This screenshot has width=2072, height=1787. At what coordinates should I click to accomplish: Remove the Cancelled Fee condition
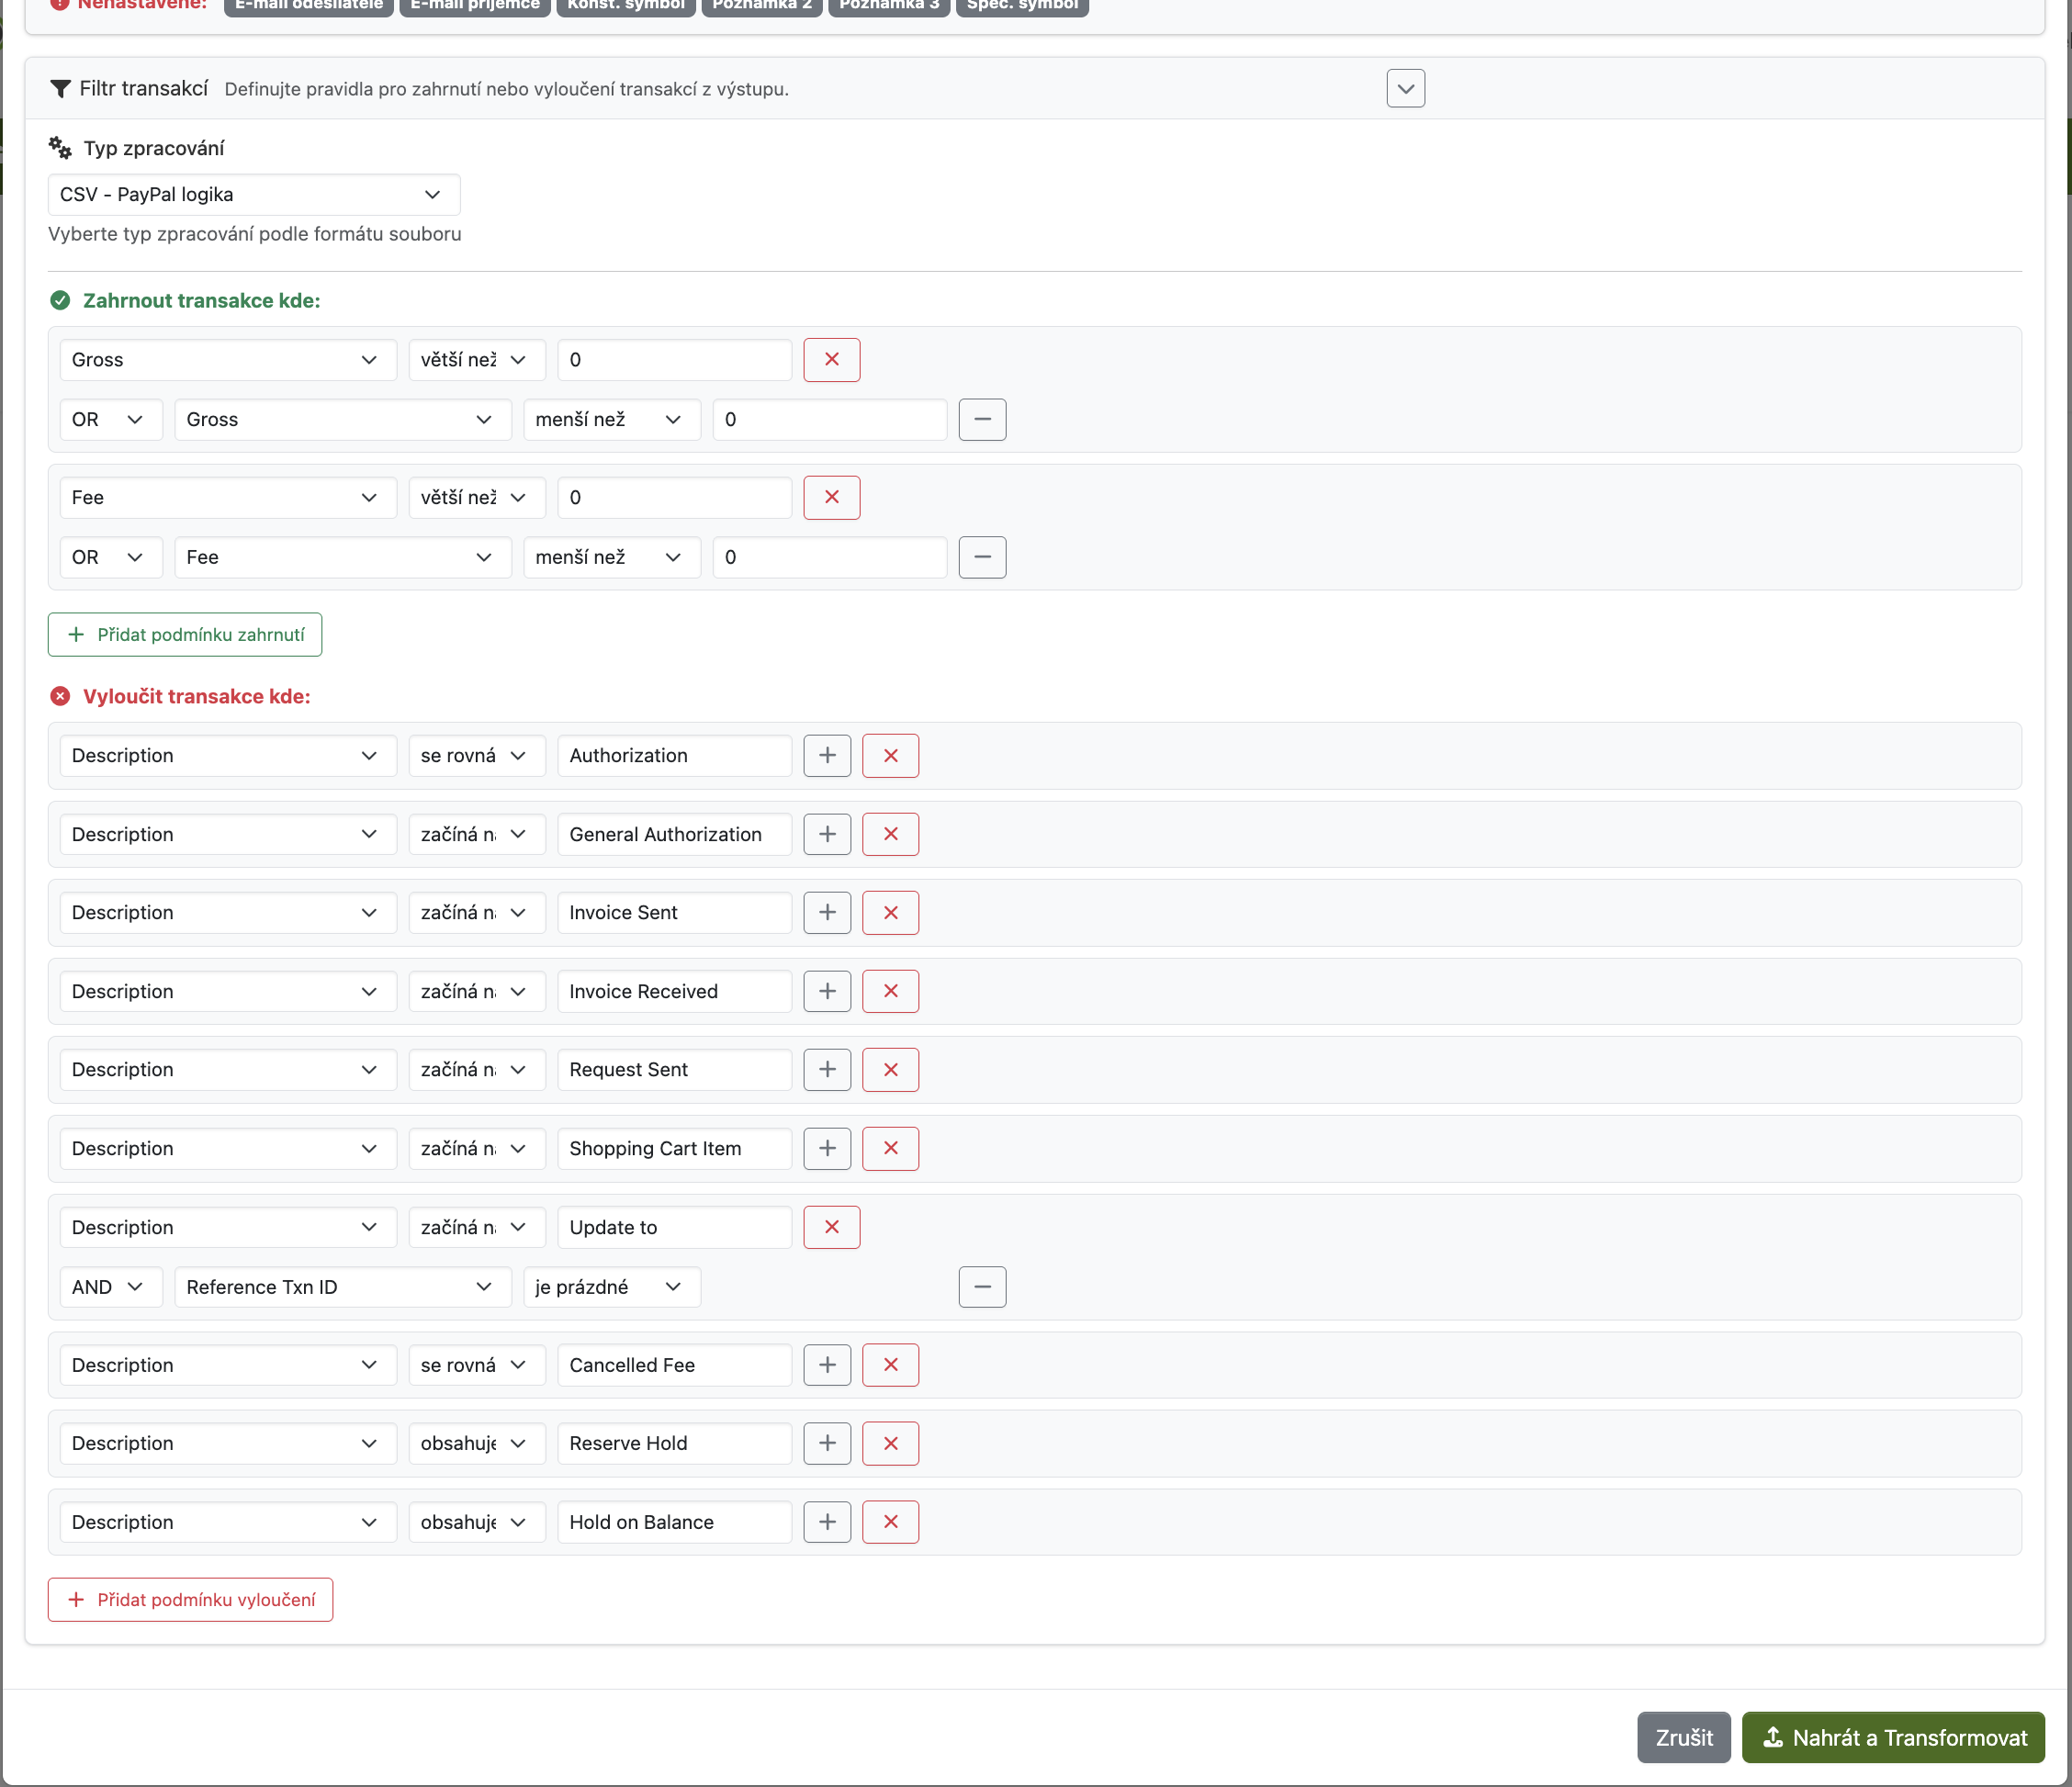[x=889, y=1364]
